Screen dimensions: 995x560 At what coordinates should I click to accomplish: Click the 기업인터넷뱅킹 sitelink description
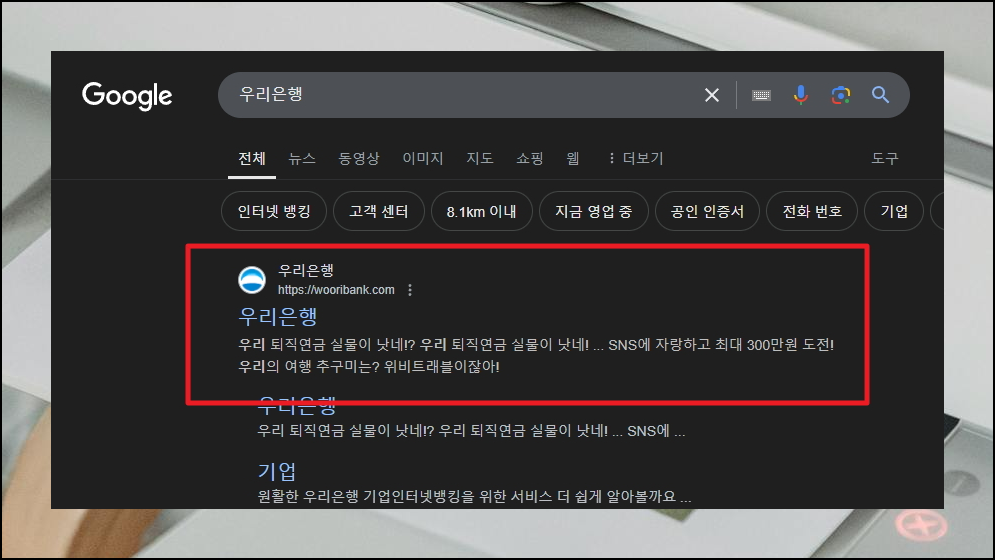(x=474, y=497)
